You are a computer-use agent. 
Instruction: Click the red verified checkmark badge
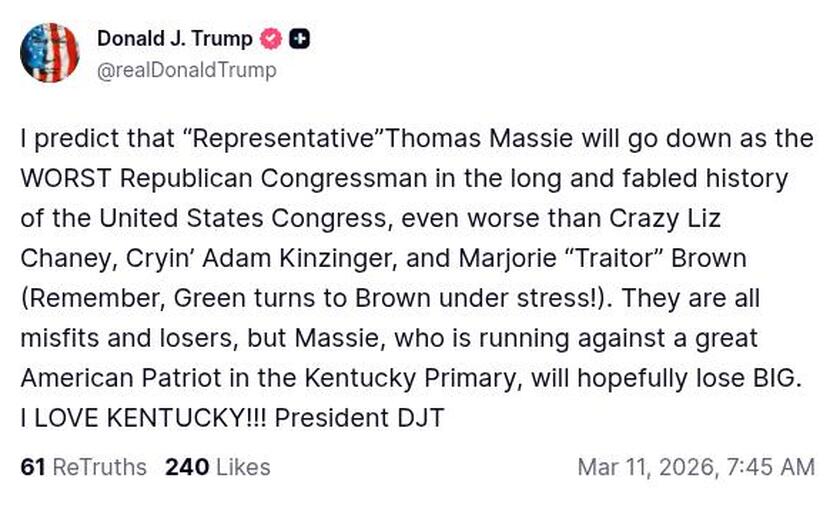(x=270, y=40)
